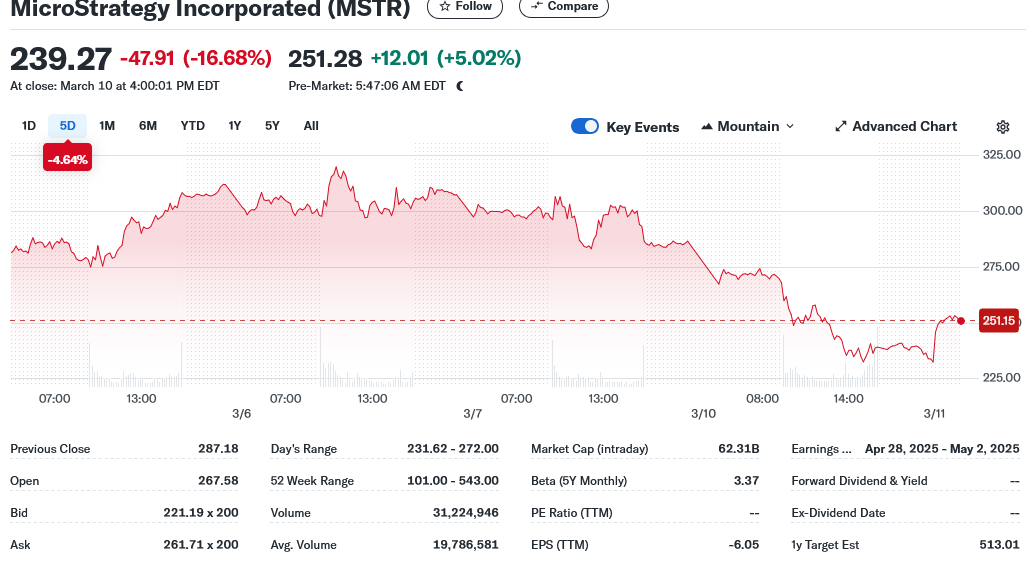Click the 3/11 date label
The image size is (1032, 566).
tap(934, 414)
